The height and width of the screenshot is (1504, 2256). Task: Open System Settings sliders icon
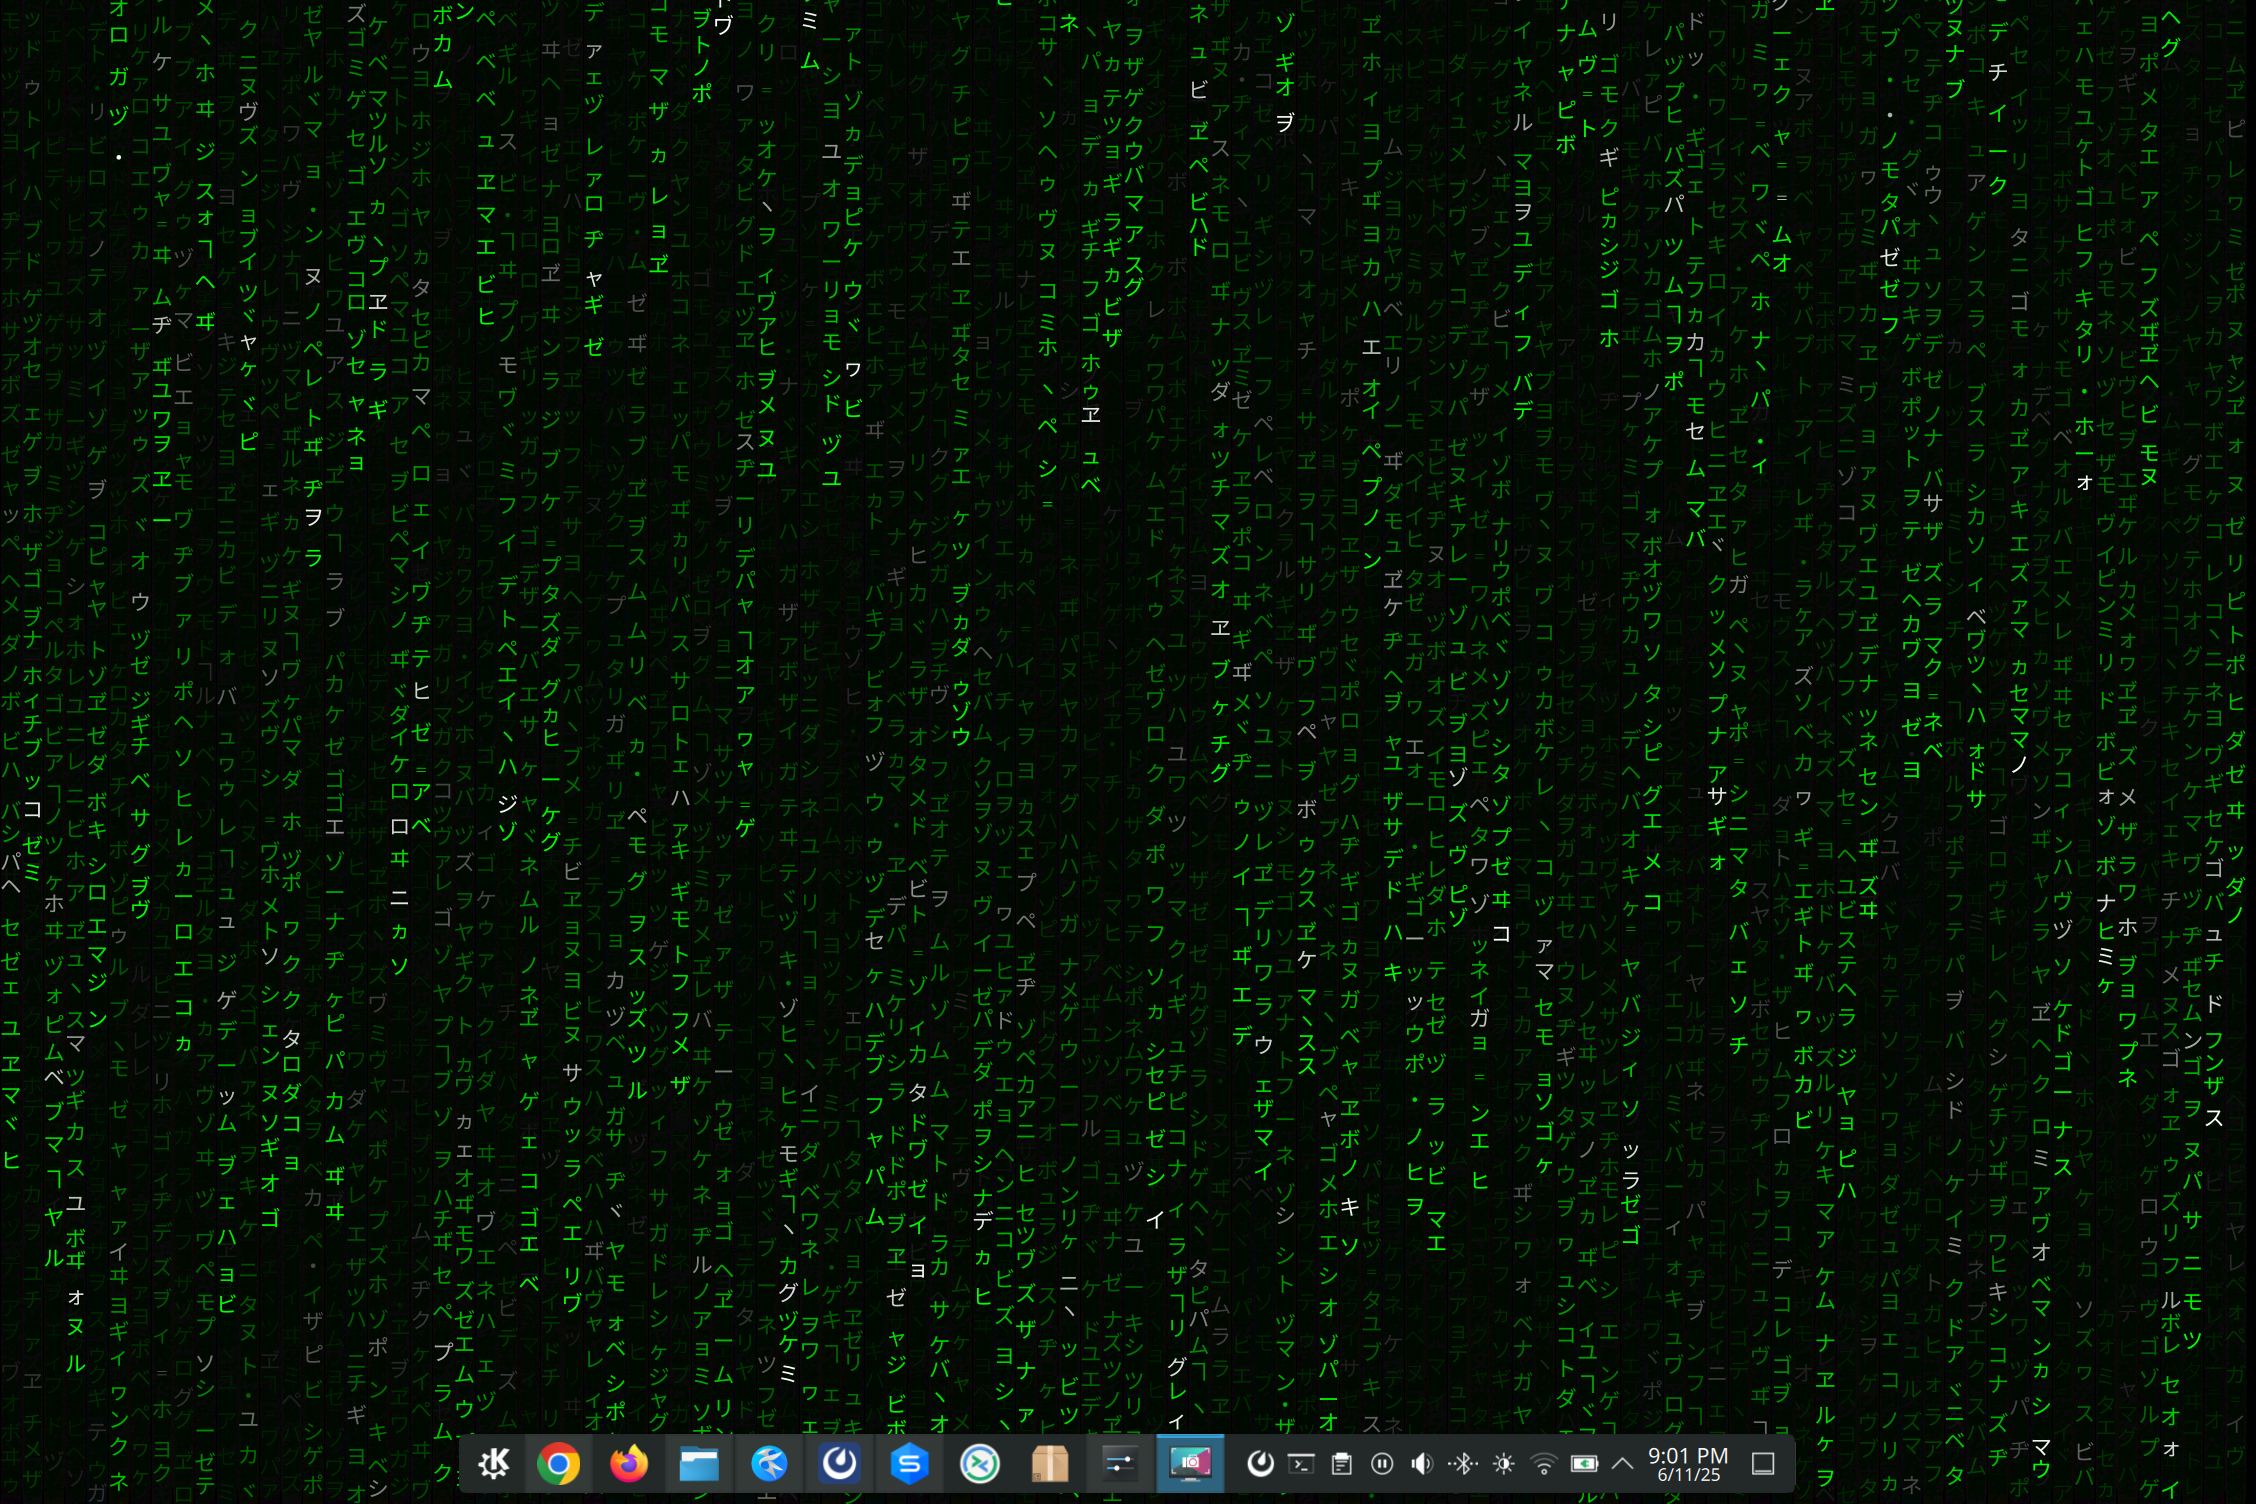point(1119,1464)
